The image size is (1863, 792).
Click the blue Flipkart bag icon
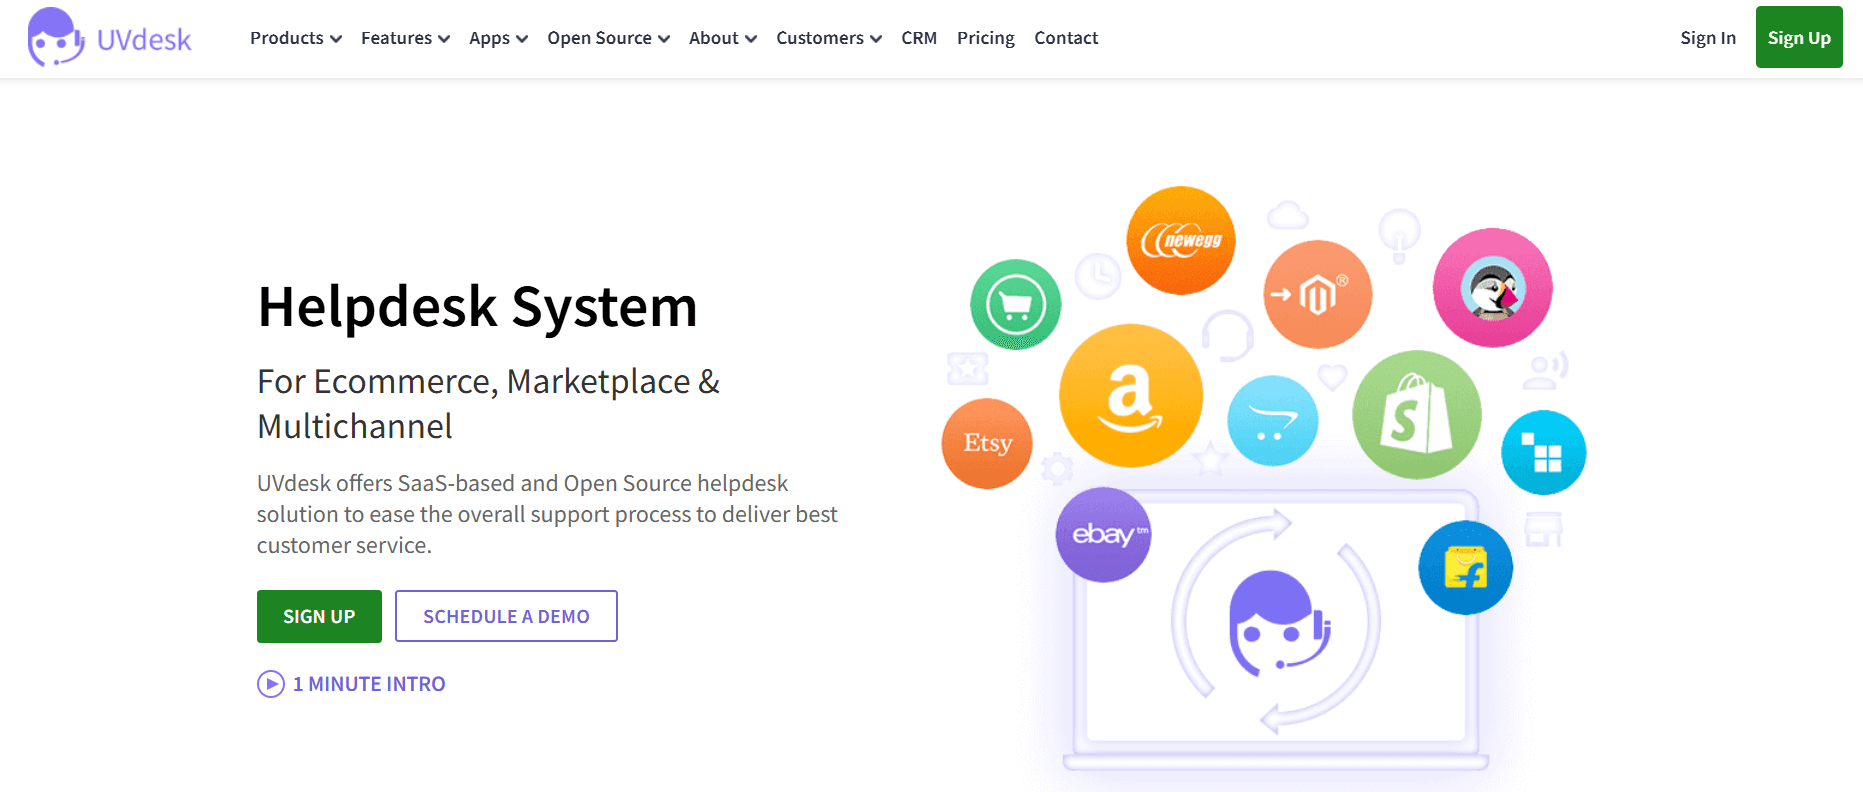tap(1465, 567)
